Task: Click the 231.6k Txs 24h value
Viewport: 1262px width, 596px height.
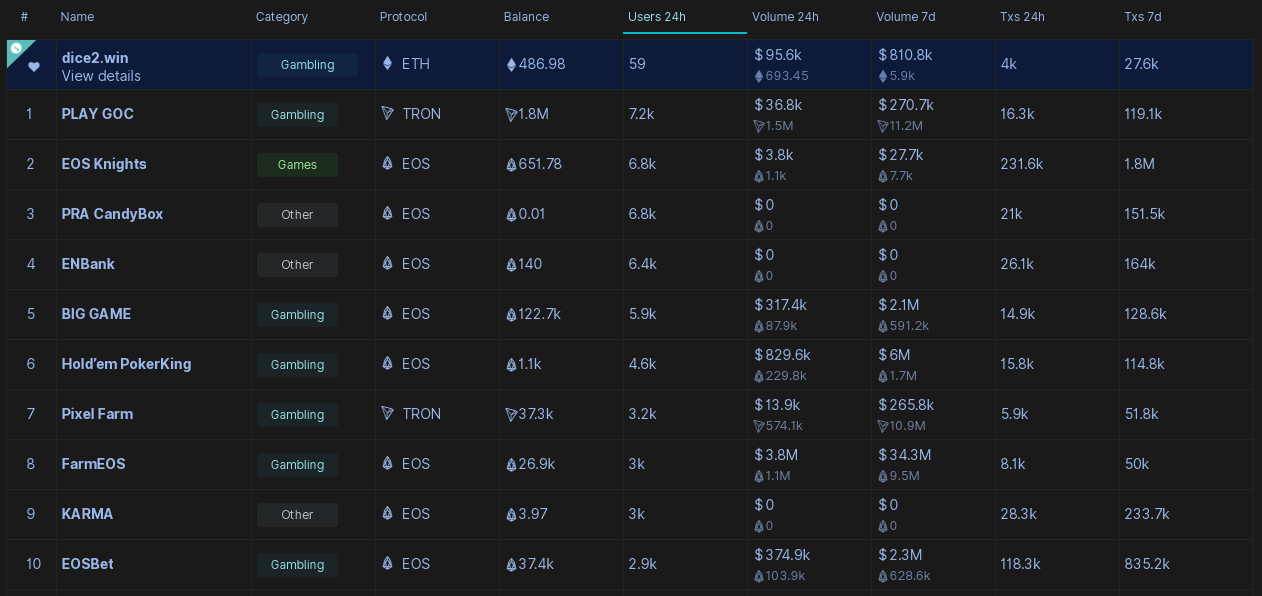Action: tap(1022, 164)
